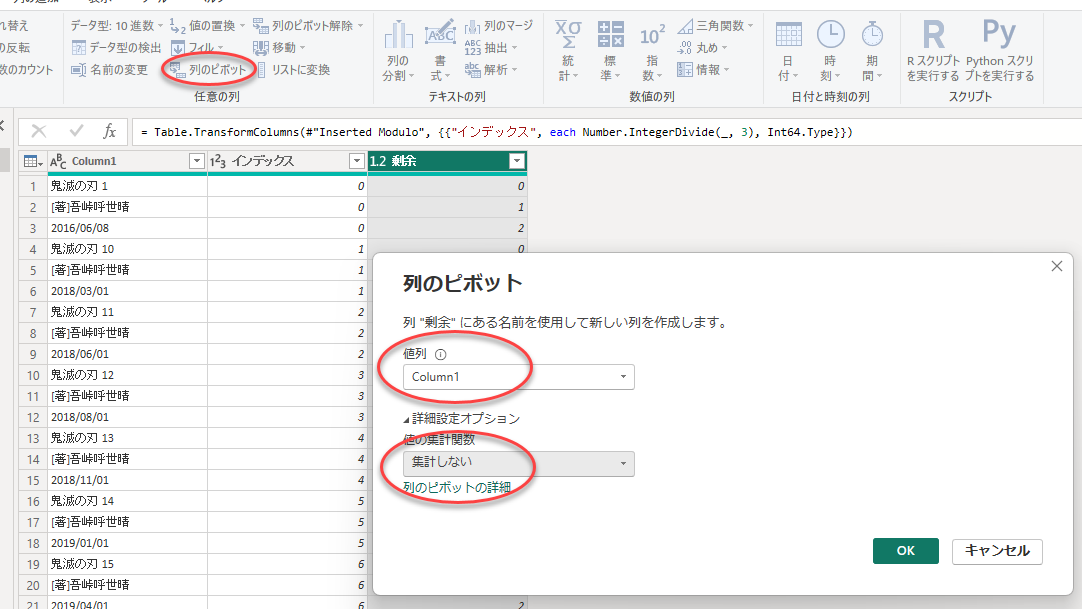Open 時刻 (Time) menu
This screenshot has width=1082, height=609.
(x=830, y=50)
